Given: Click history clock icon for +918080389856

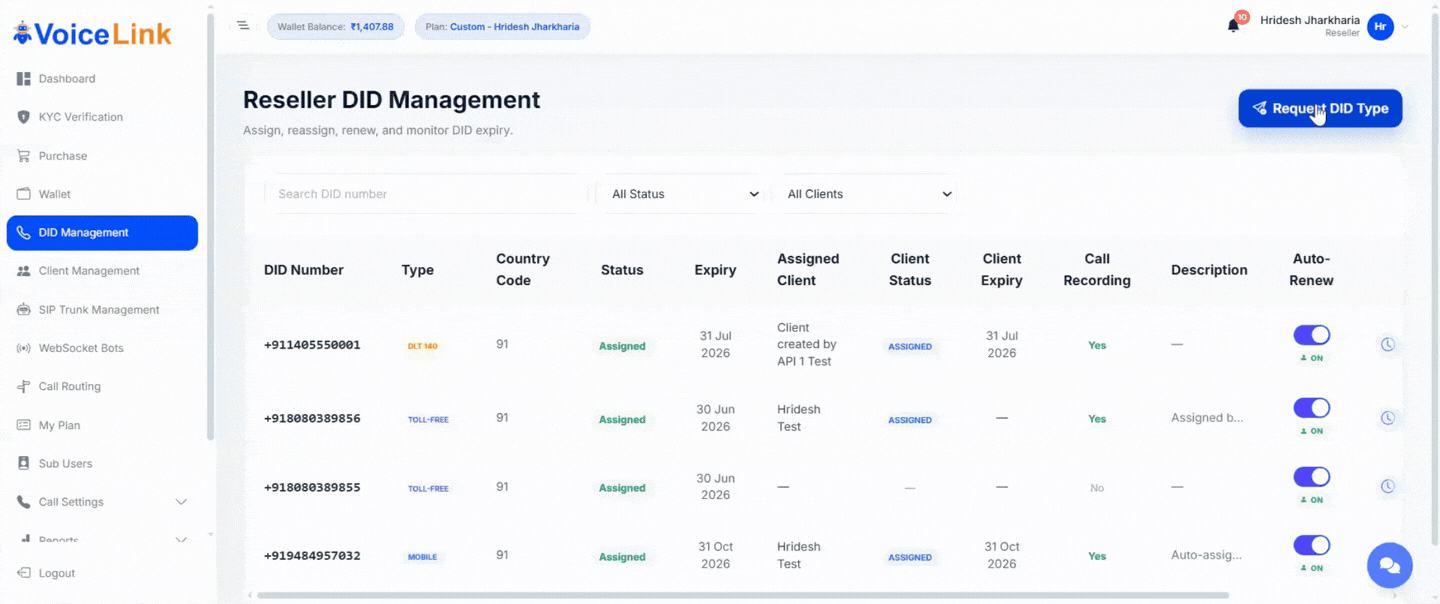Looking at the screenshot, I should point(1388,418).
